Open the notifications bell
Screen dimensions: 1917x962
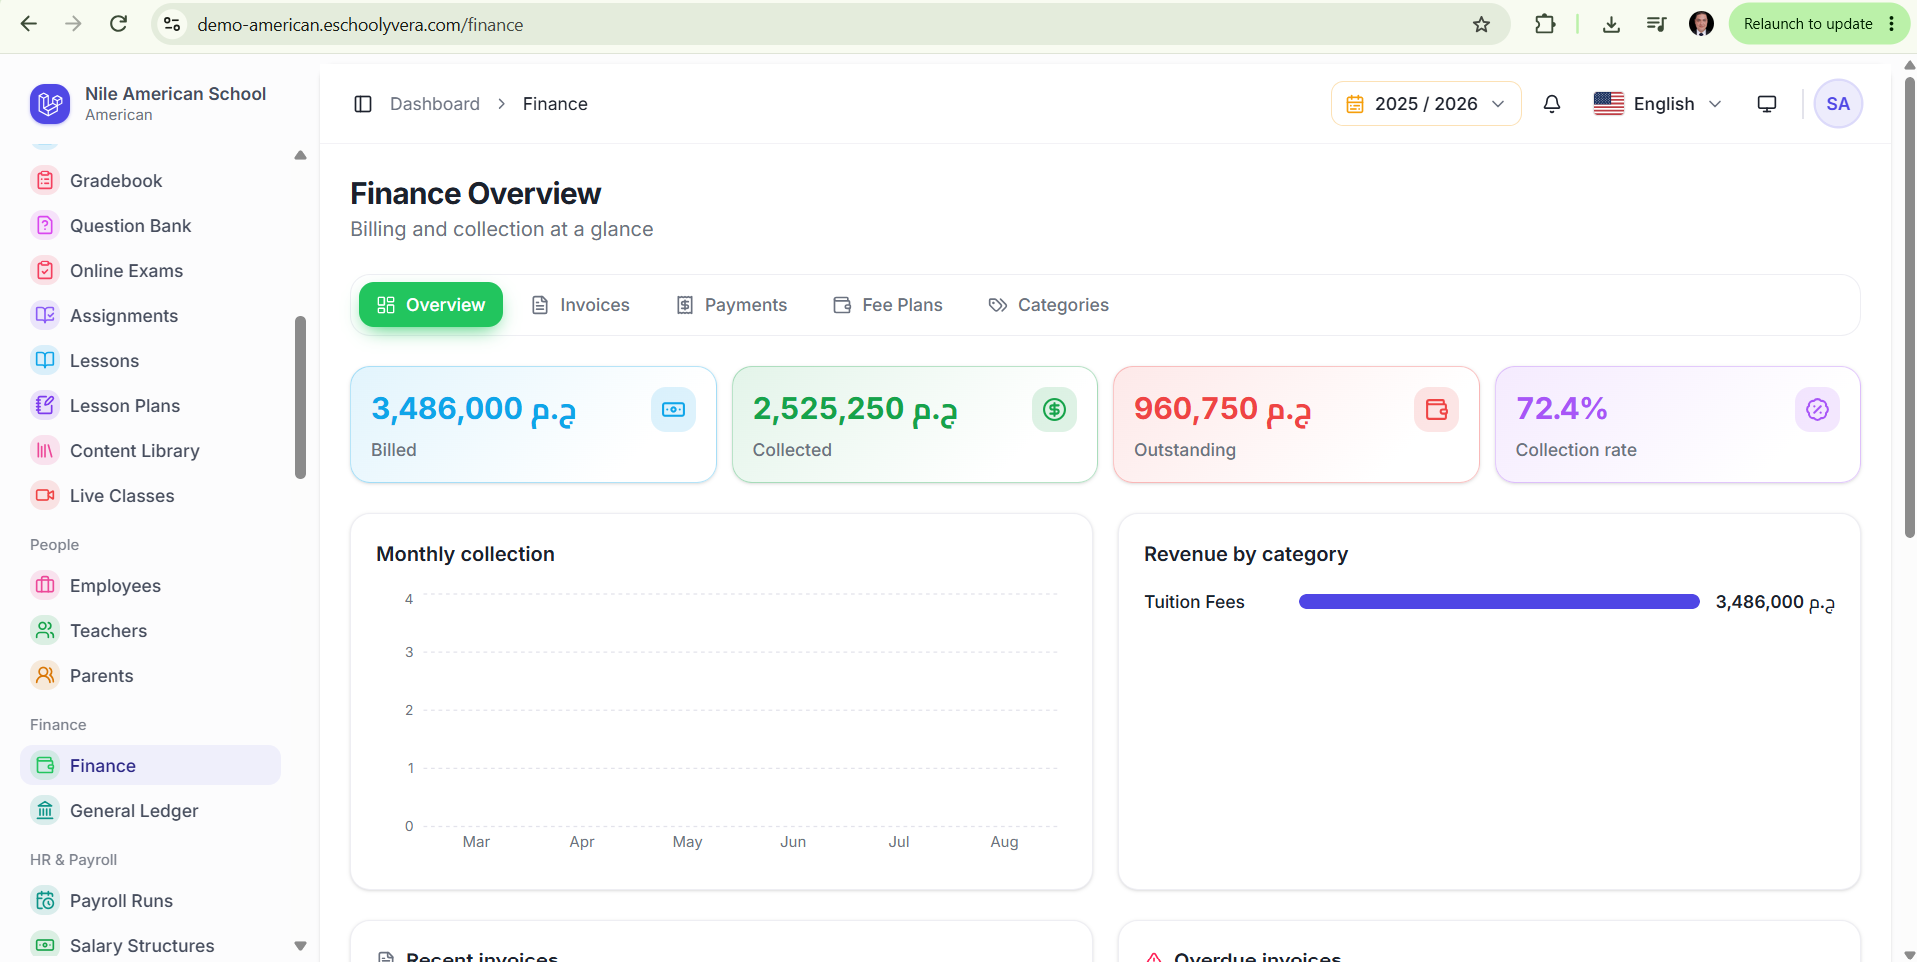pos(1552,104)
